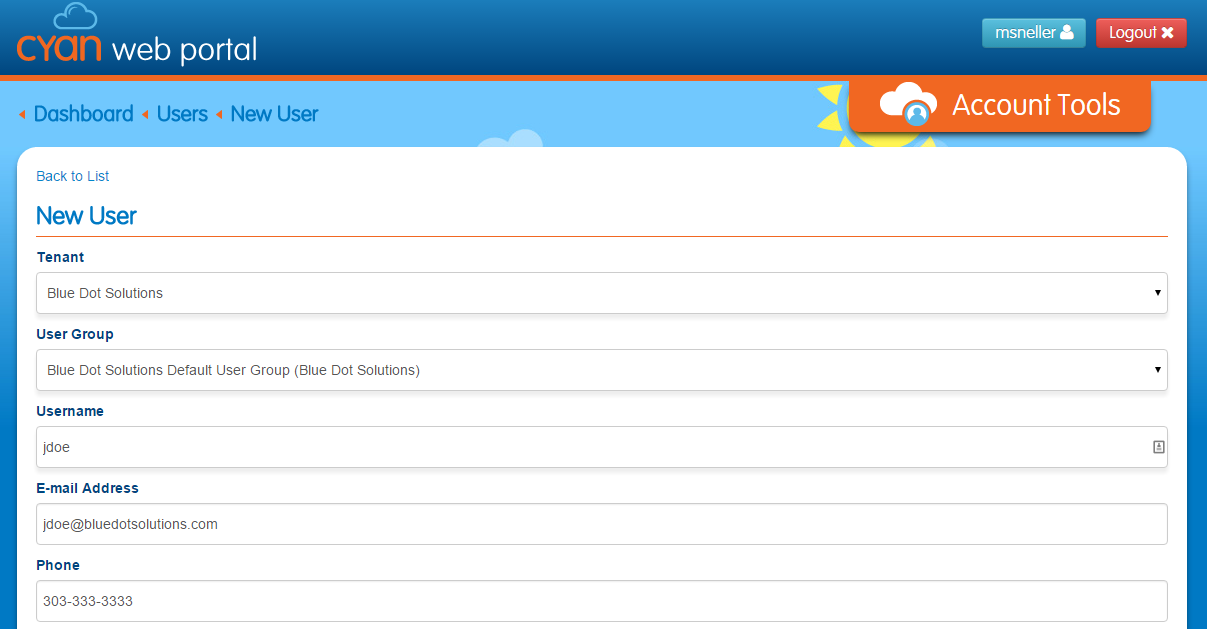Open the Tenant dropdown

(600, 293)
